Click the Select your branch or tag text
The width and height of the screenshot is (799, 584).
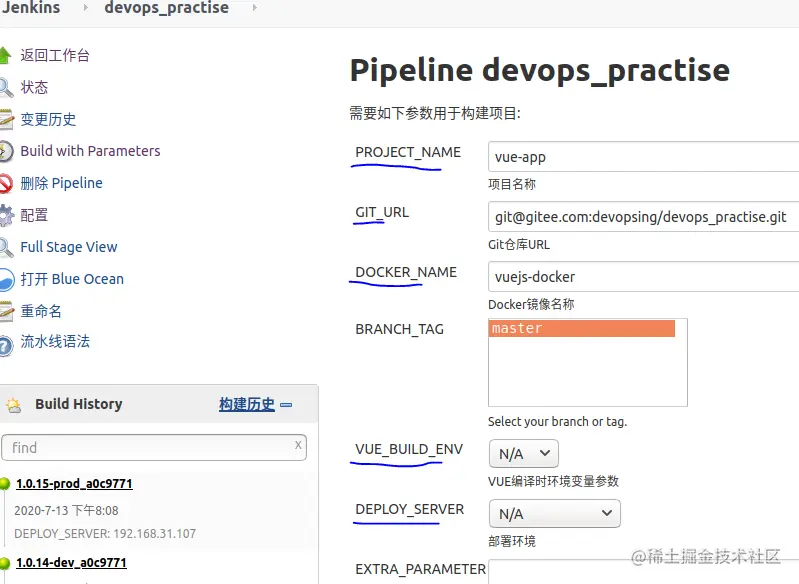pyautogui.click(x=557, y=421)
